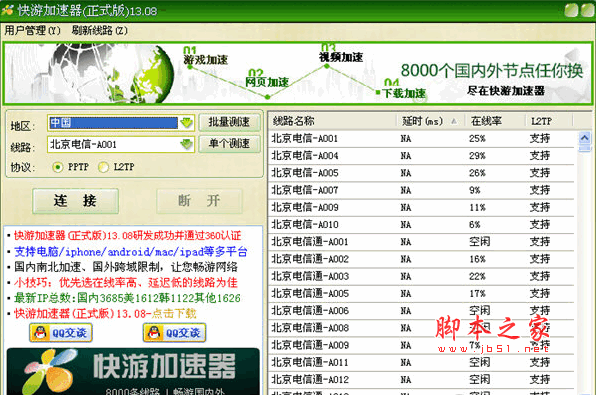Click the 快游加速器 logo banner at bottom

point(133,371)
